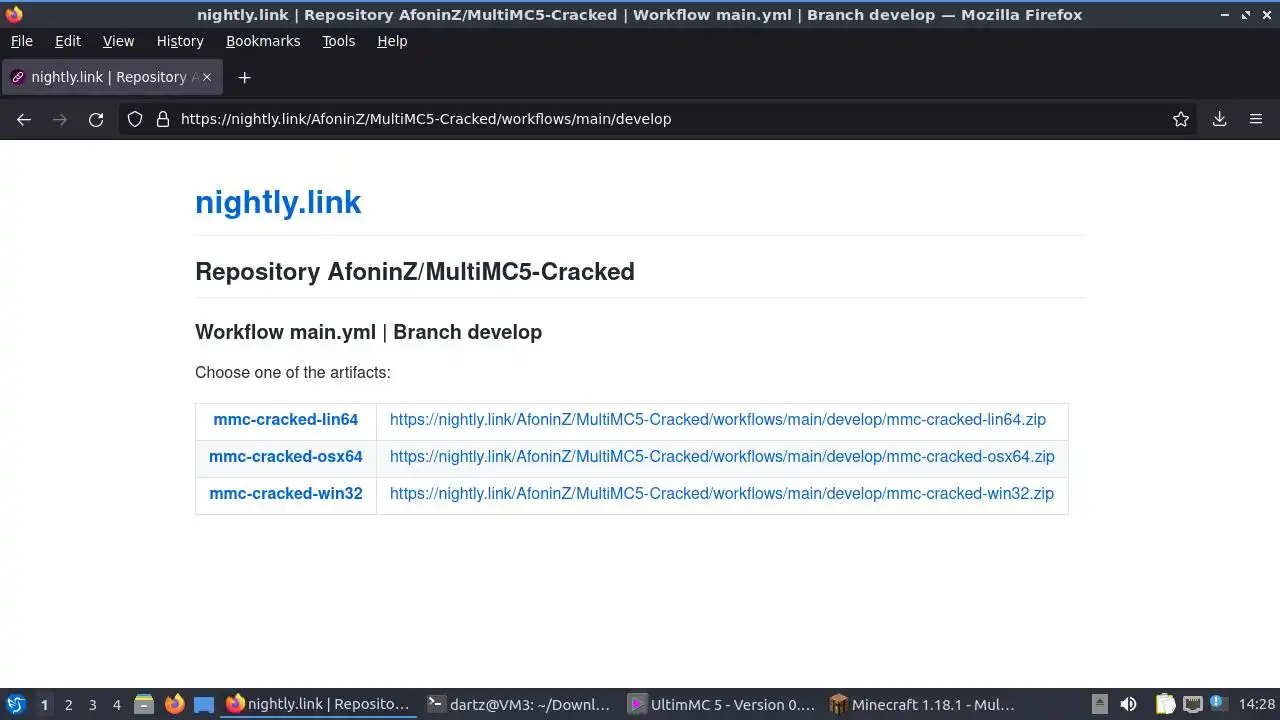The height and width of the screenshot is (720, 1280).
Task: Download the mmc-cracked-win32.zip URL
Action: [722, 494]
